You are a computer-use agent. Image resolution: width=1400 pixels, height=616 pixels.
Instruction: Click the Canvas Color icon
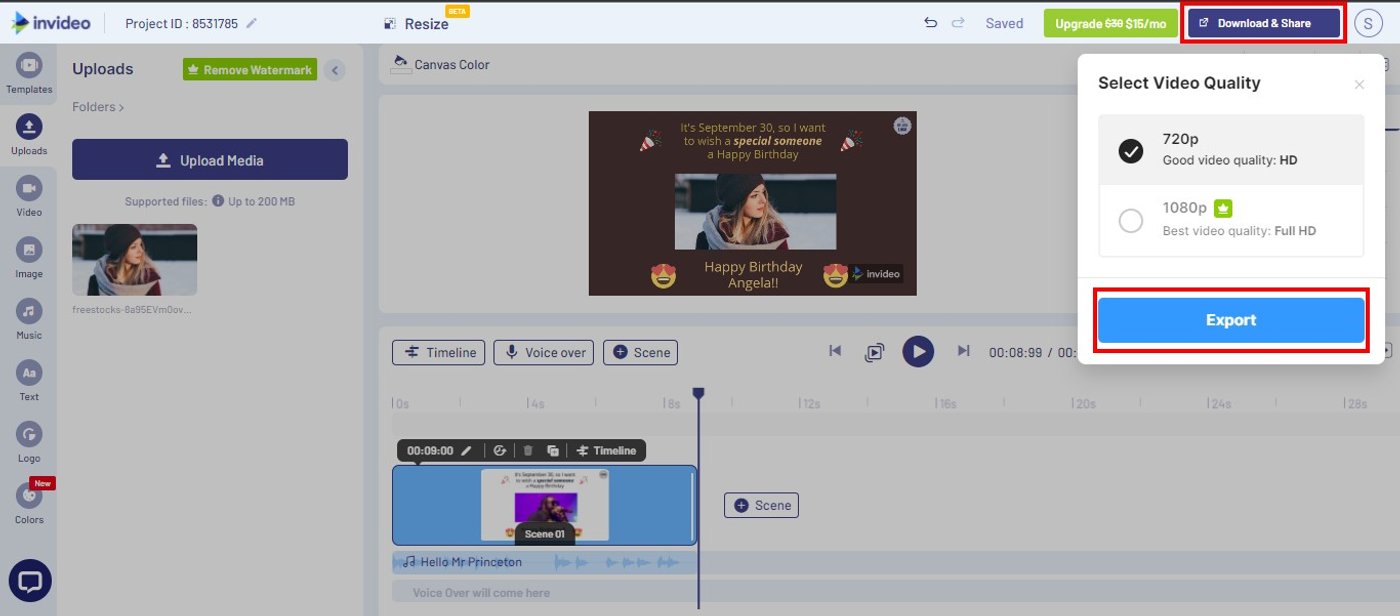coord(399,63)
